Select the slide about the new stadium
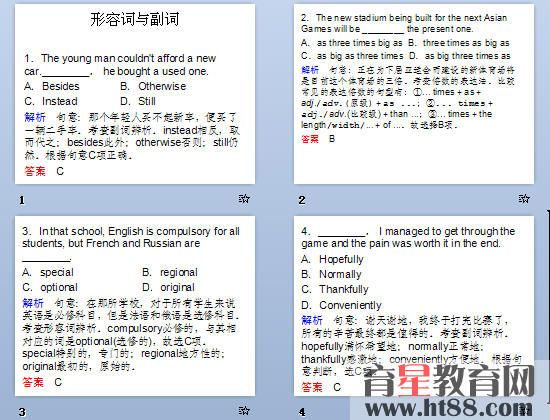Image resolution: width=550 pixels, height=420 pixels. coord(414,94)
